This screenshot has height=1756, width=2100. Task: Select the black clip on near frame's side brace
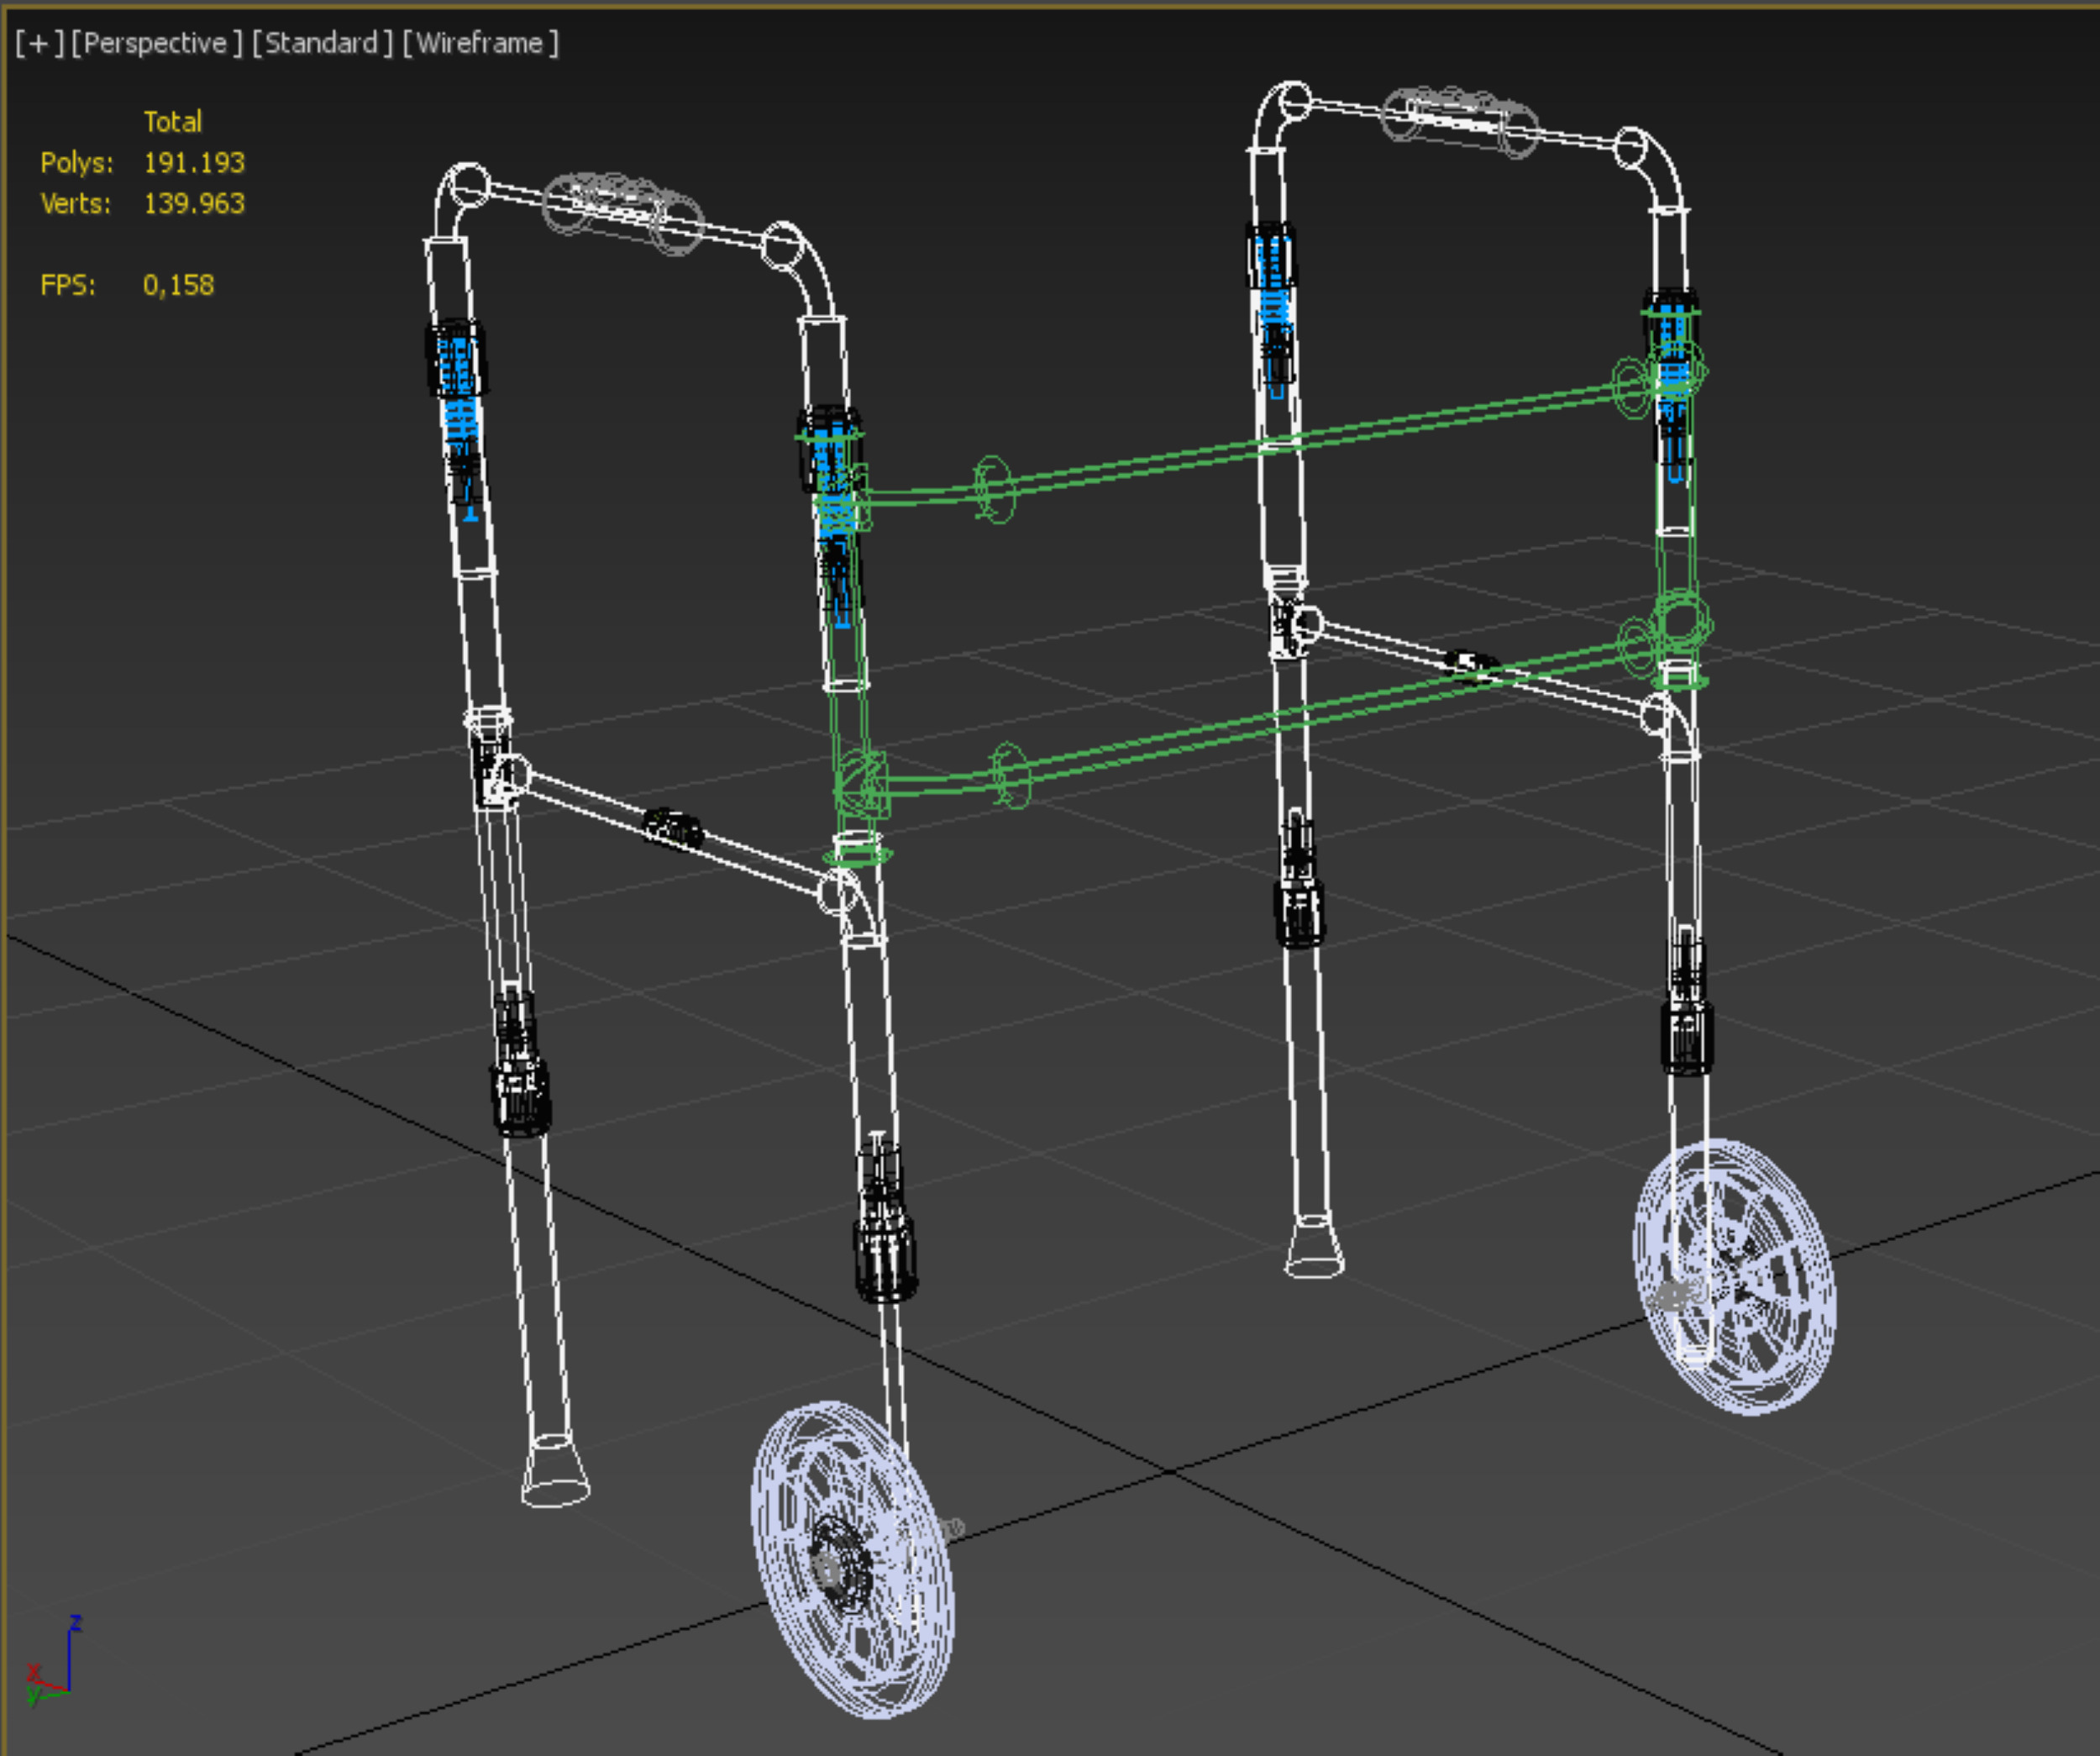[672, 829]
